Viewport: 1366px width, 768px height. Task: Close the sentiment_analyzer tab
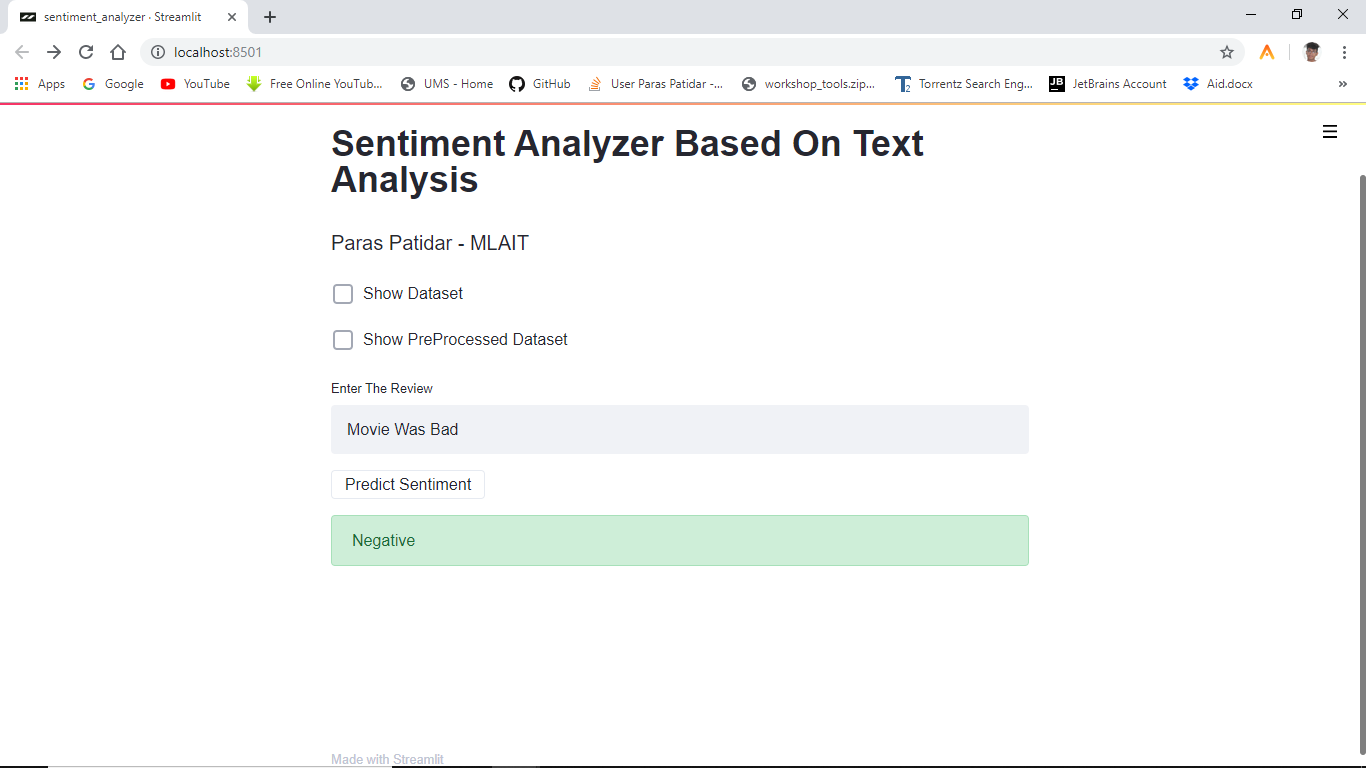tap(232, 17)
